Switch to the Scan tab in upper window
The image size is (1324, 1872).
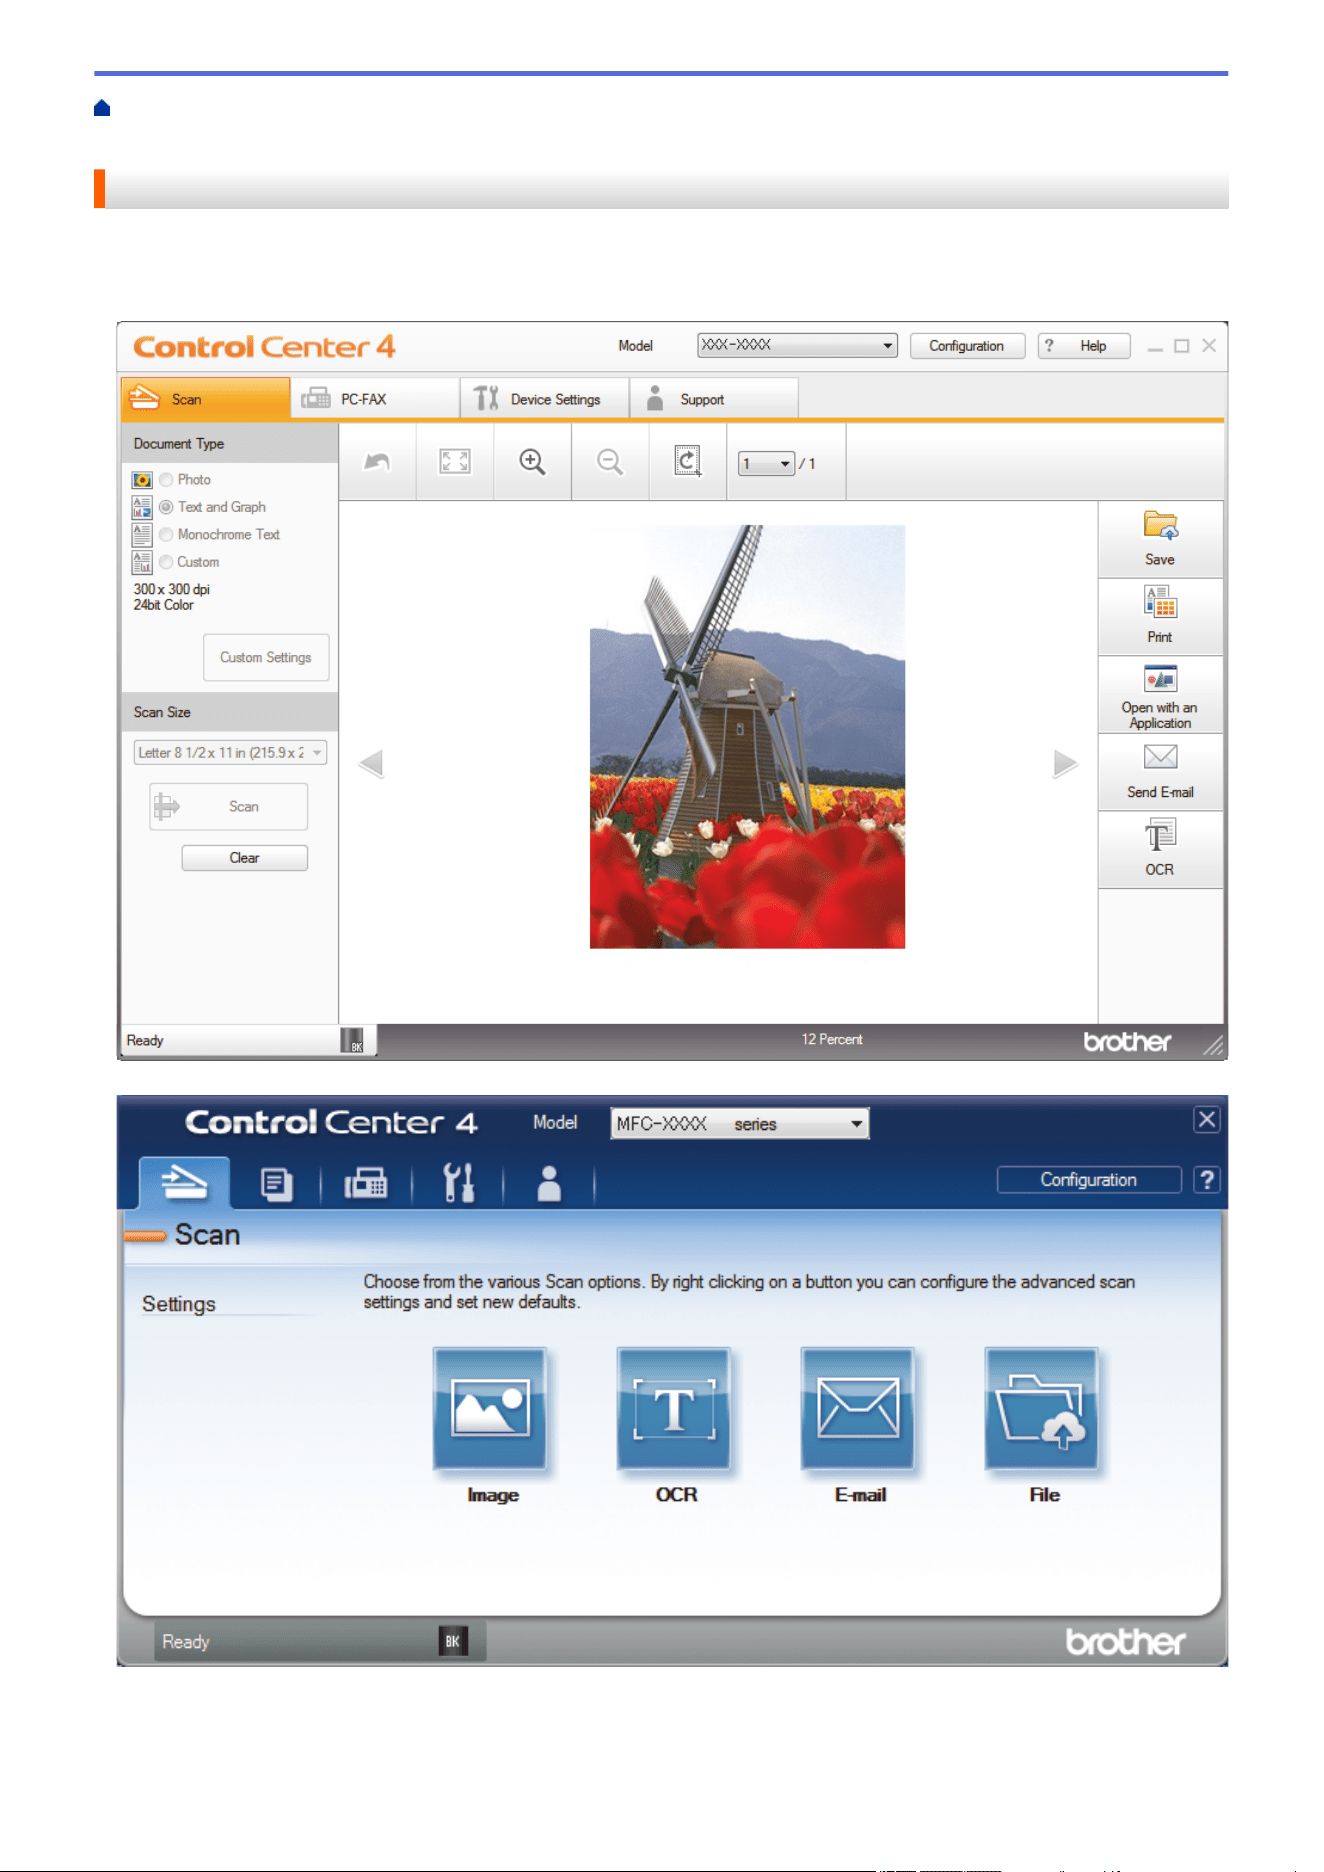point(206,399)
